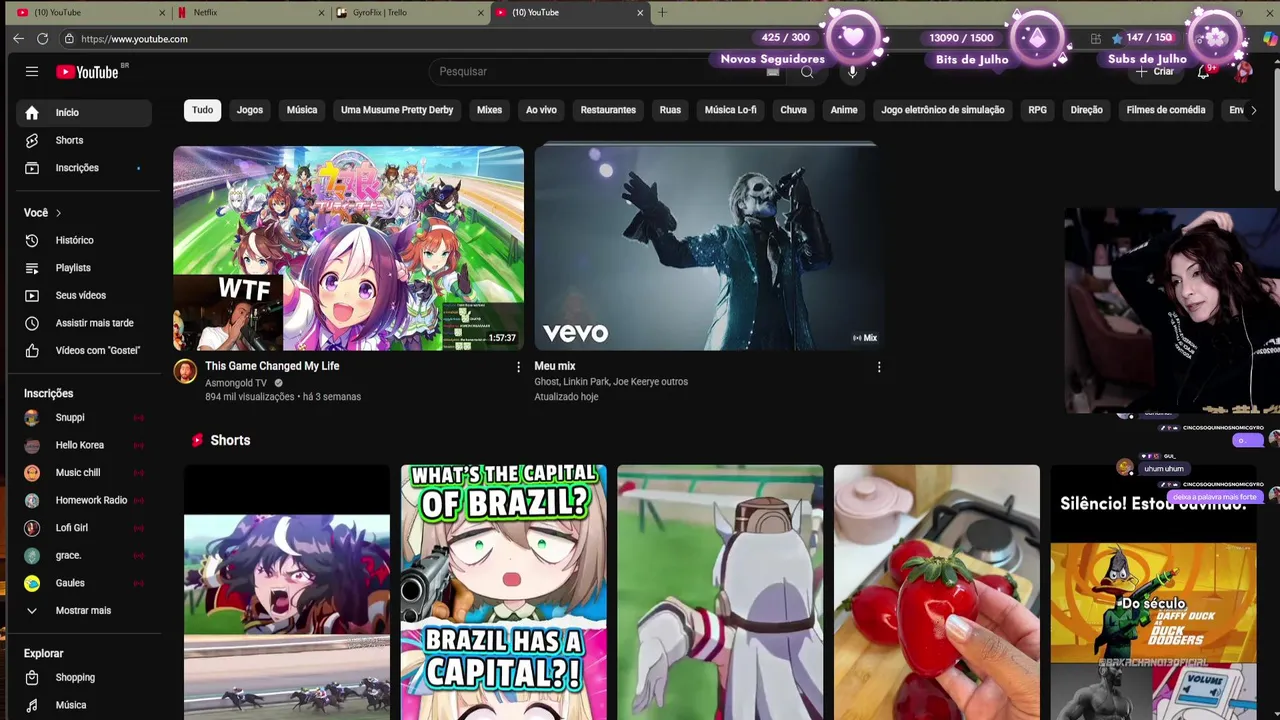Viewport: 1280px width, 720px height.
Task: Select Jogo eletrônico de simulação chip
Action: pos(943,110)
